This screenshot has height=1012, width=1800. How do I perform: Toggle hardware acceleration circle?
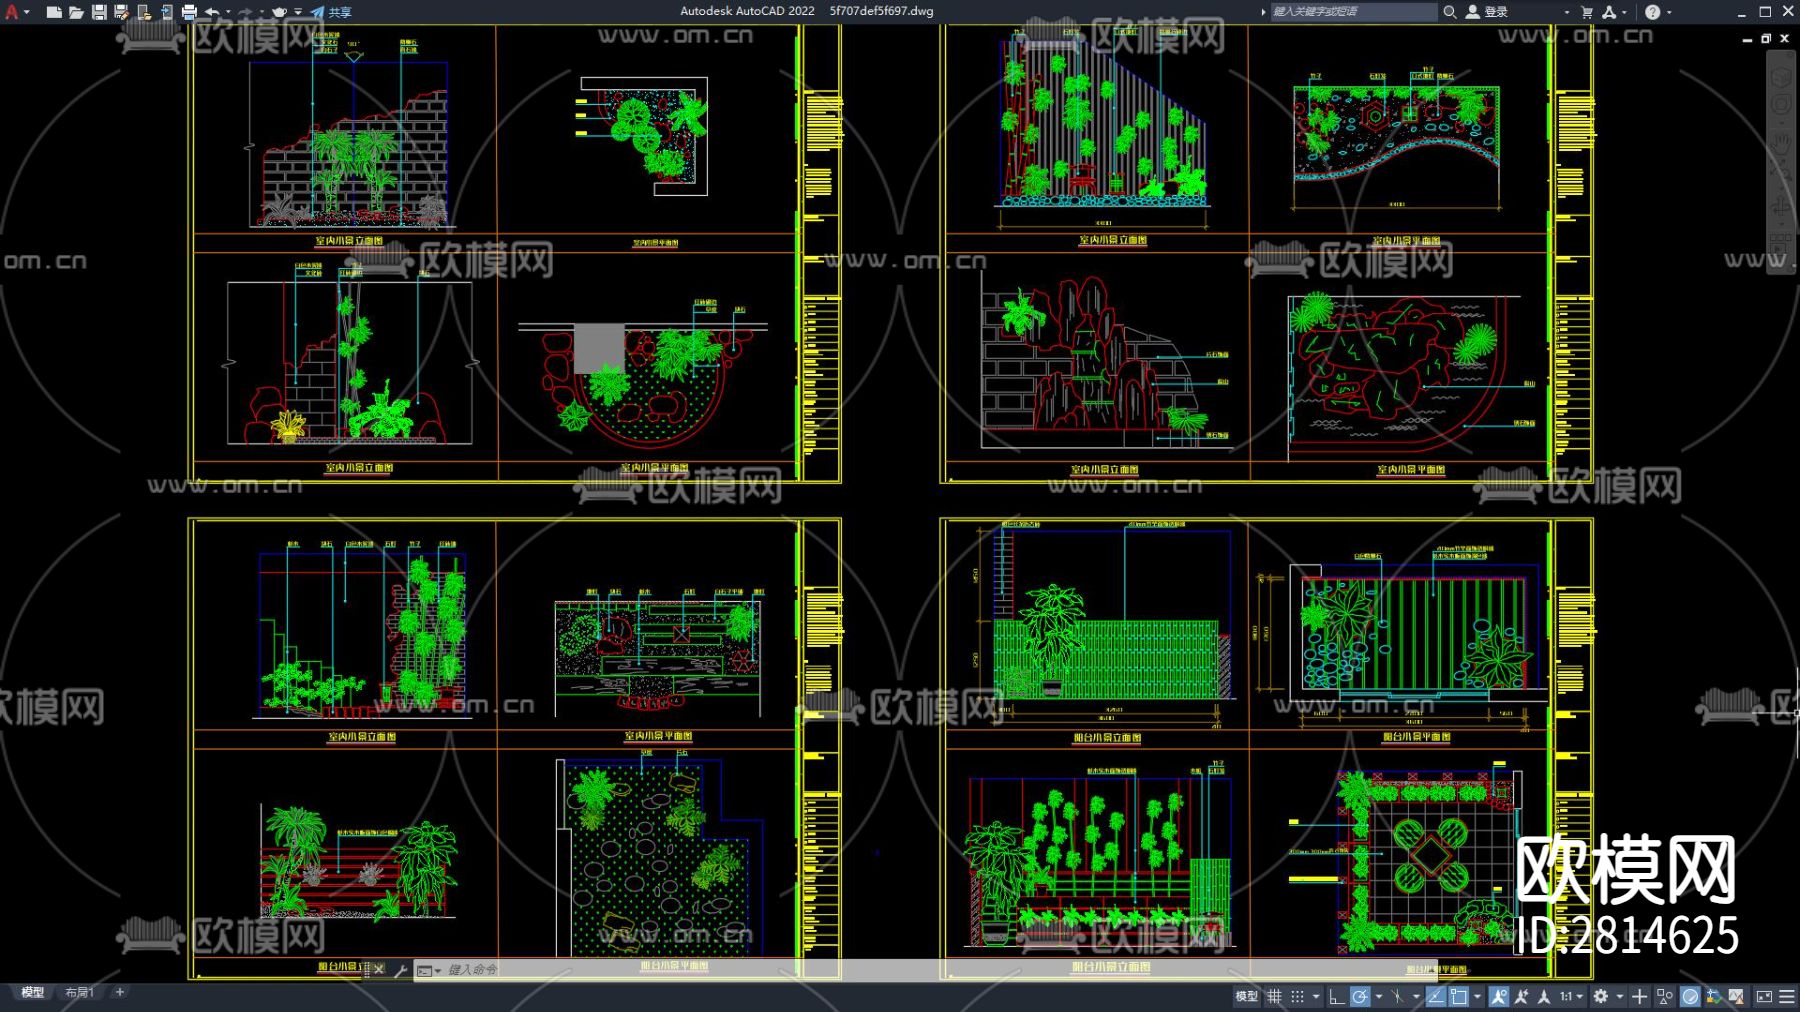pyautogui.click(x=1690, y=997)
